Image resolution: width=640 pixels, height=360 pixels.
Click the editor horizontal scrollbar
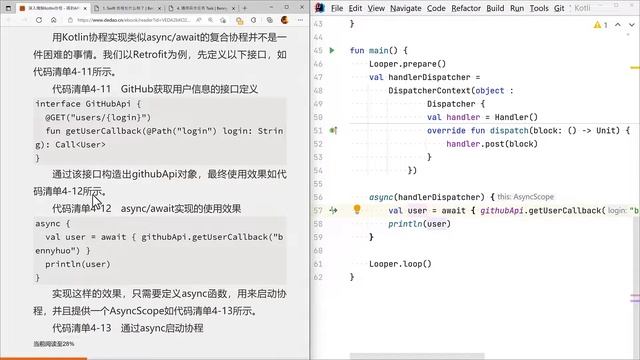(417, 356)
